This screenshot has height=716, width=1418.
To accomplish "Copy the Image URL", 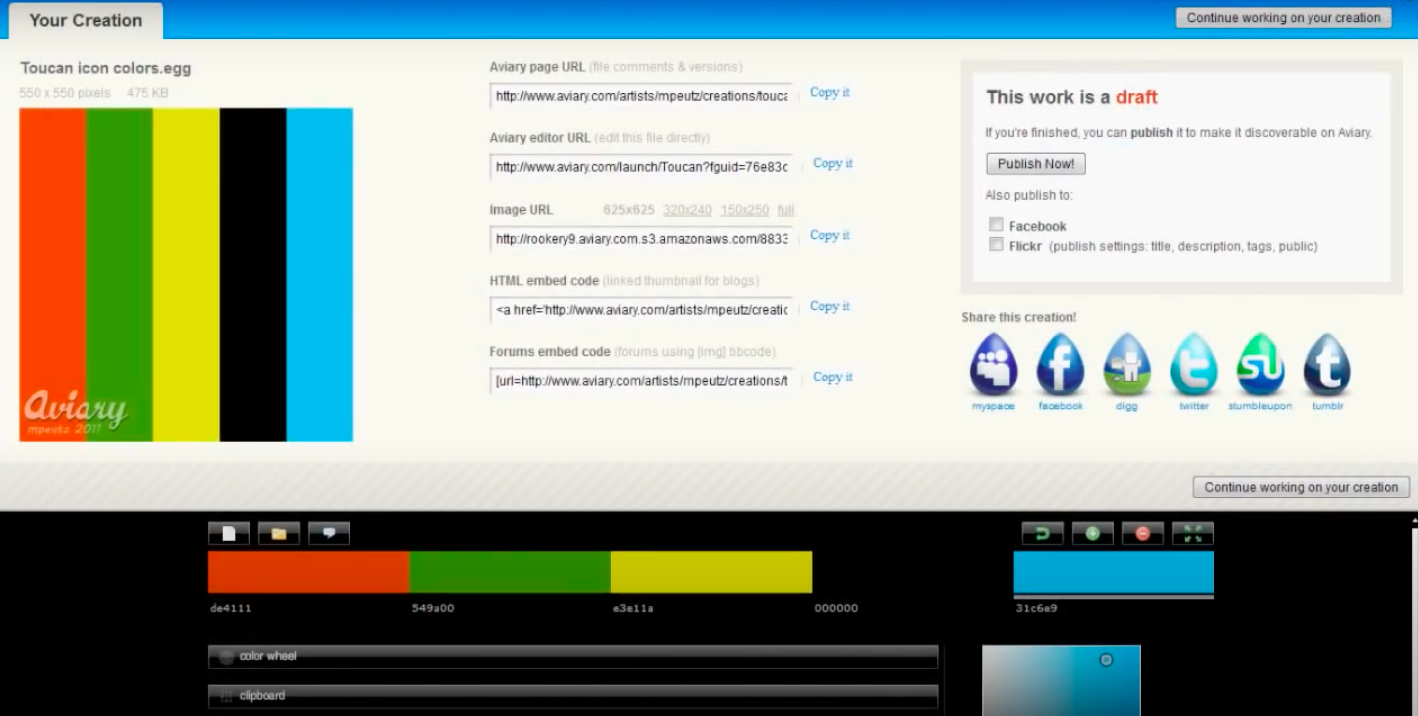I will coord(830,235).
